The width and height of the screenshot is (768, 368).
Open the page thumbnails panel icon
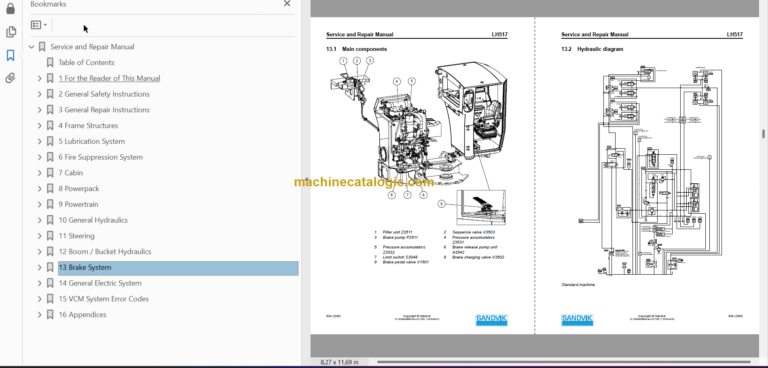click(x=10, y=32)
